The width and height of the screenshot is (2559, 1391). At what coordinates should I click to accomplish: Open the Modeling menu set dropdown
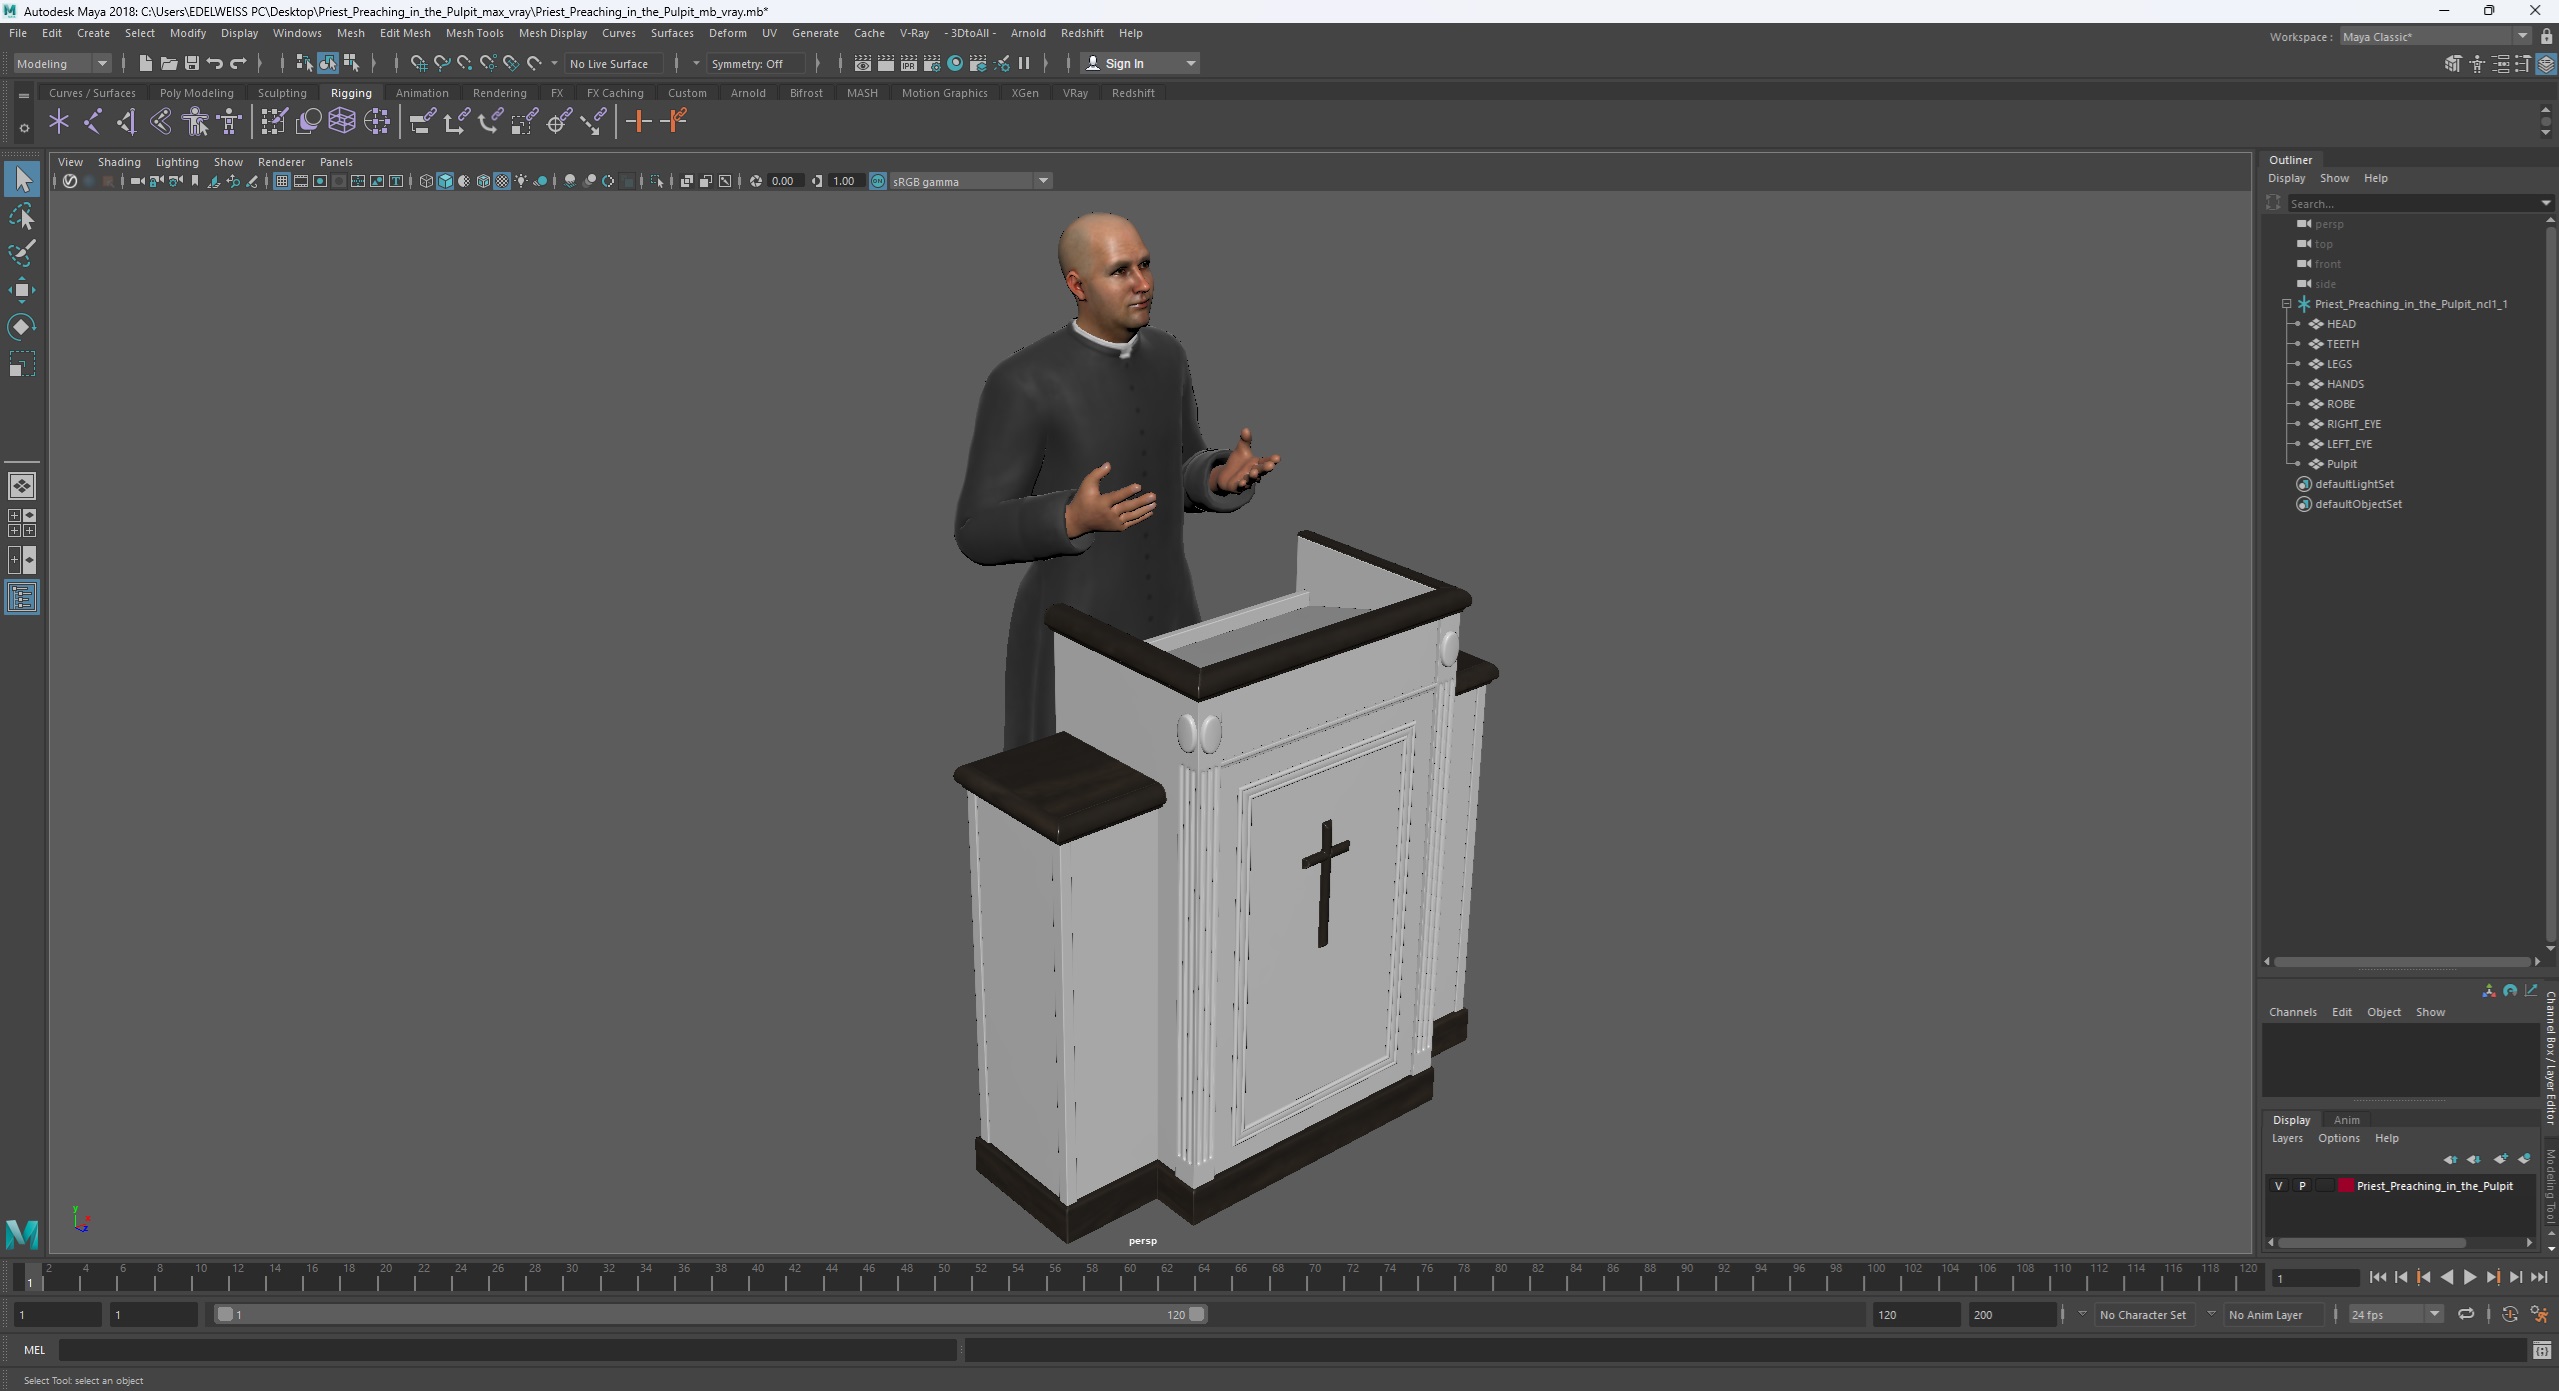(62, 63)
